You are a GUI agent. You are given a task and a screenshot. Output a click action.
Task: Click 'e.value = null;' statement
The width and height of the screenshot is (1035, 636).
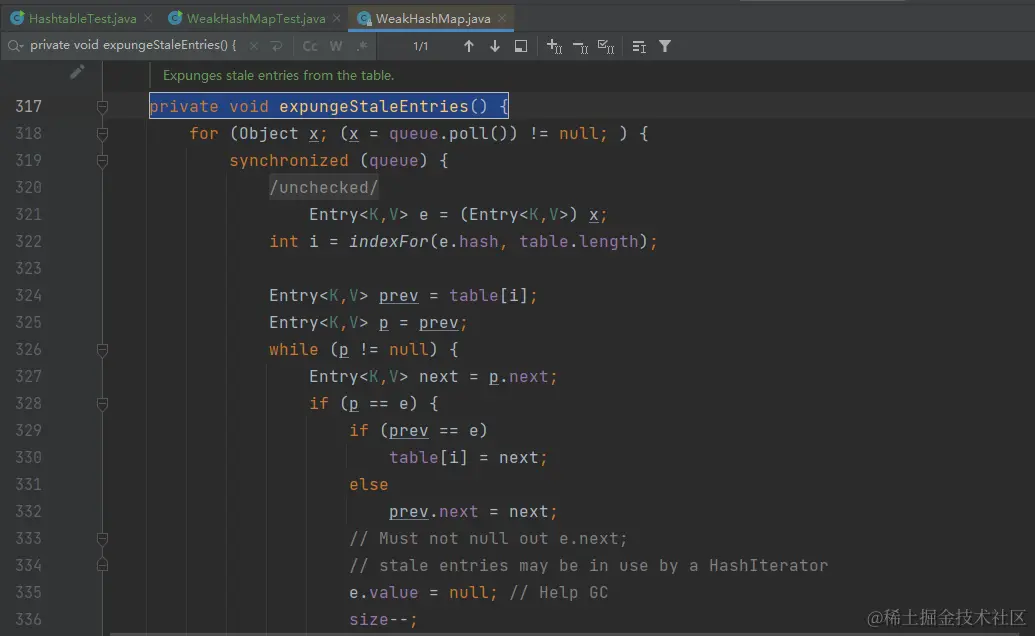(x=423, y=592)
